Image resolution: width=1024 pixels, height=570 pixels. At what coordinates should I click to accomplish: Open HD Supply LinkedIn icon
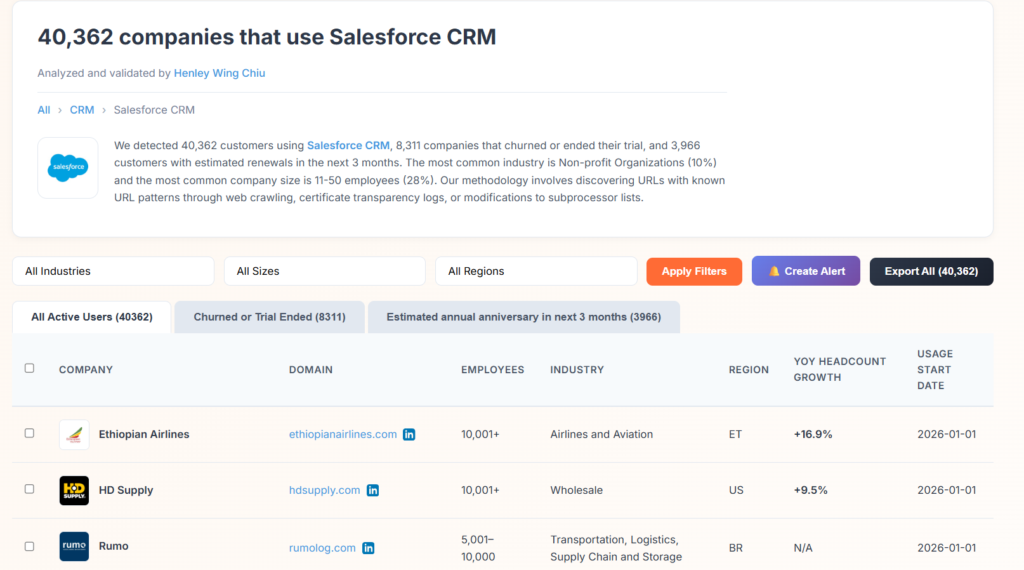(373, 491)
